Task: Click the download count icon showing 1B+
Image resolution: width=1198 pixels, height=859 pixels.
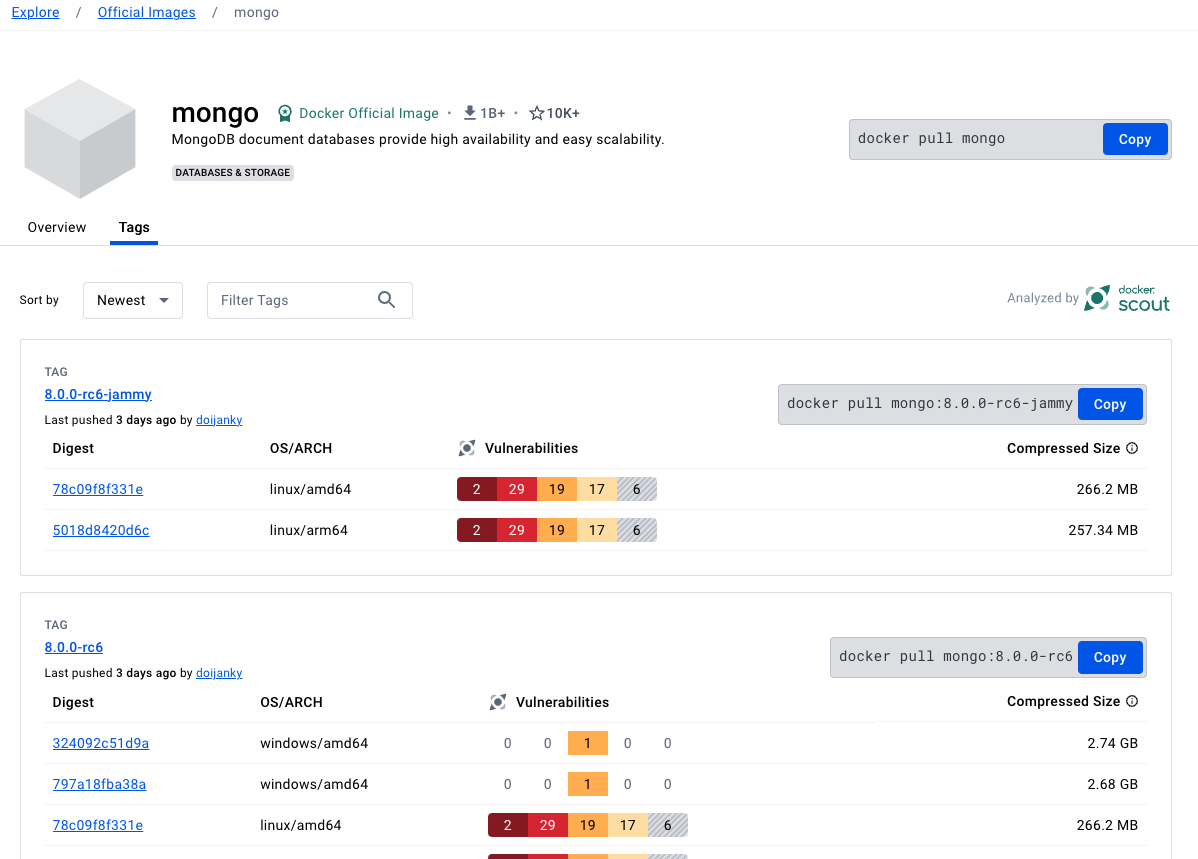Action: [469, 113]
